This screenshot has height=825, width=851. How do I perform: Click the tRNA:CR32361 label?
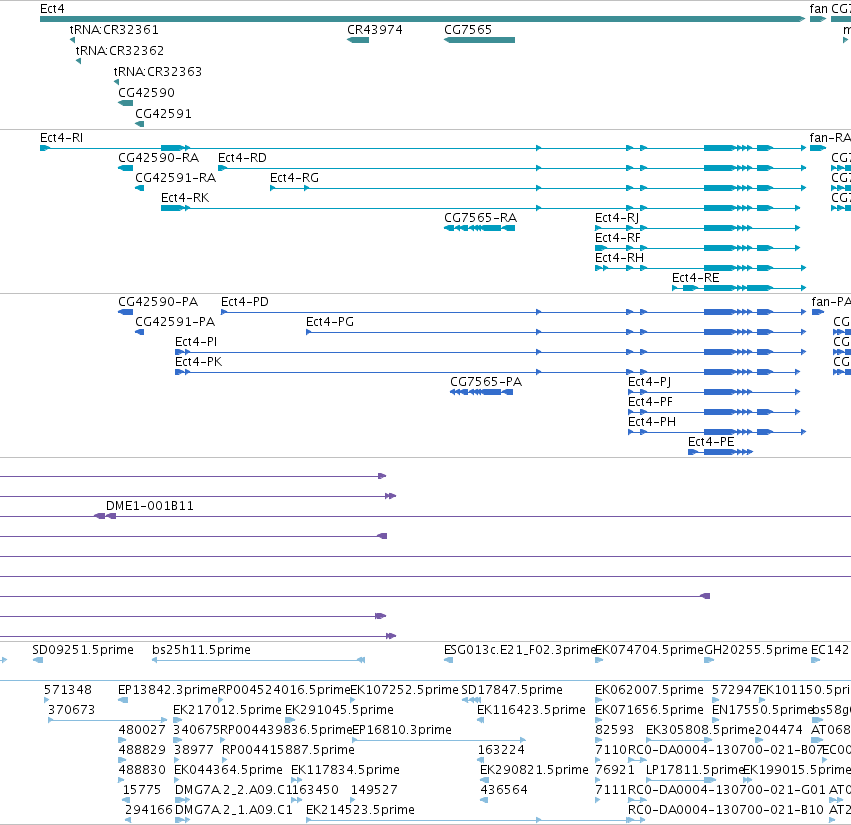point(114,29)
